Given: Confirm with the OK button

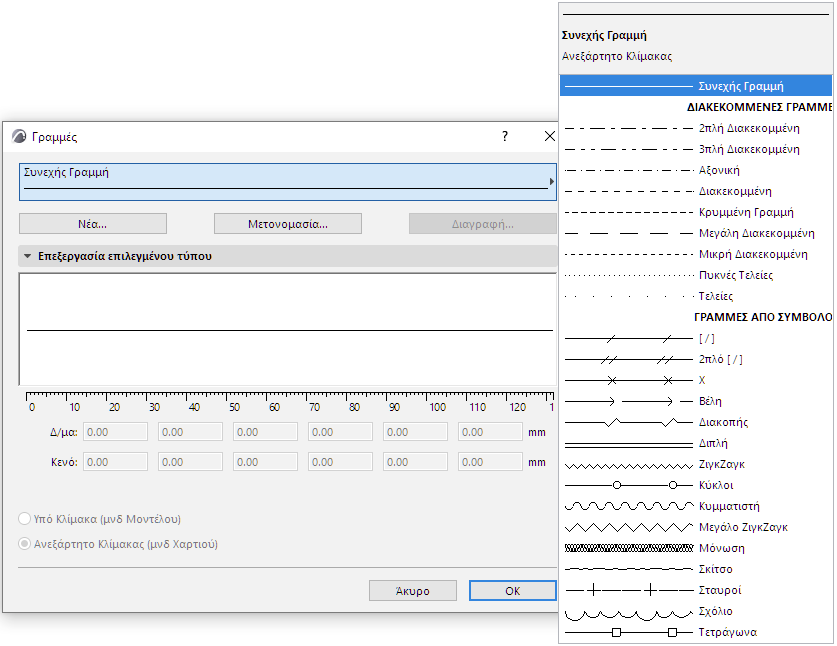Looking at the screenshot, I should coord(512,590).
